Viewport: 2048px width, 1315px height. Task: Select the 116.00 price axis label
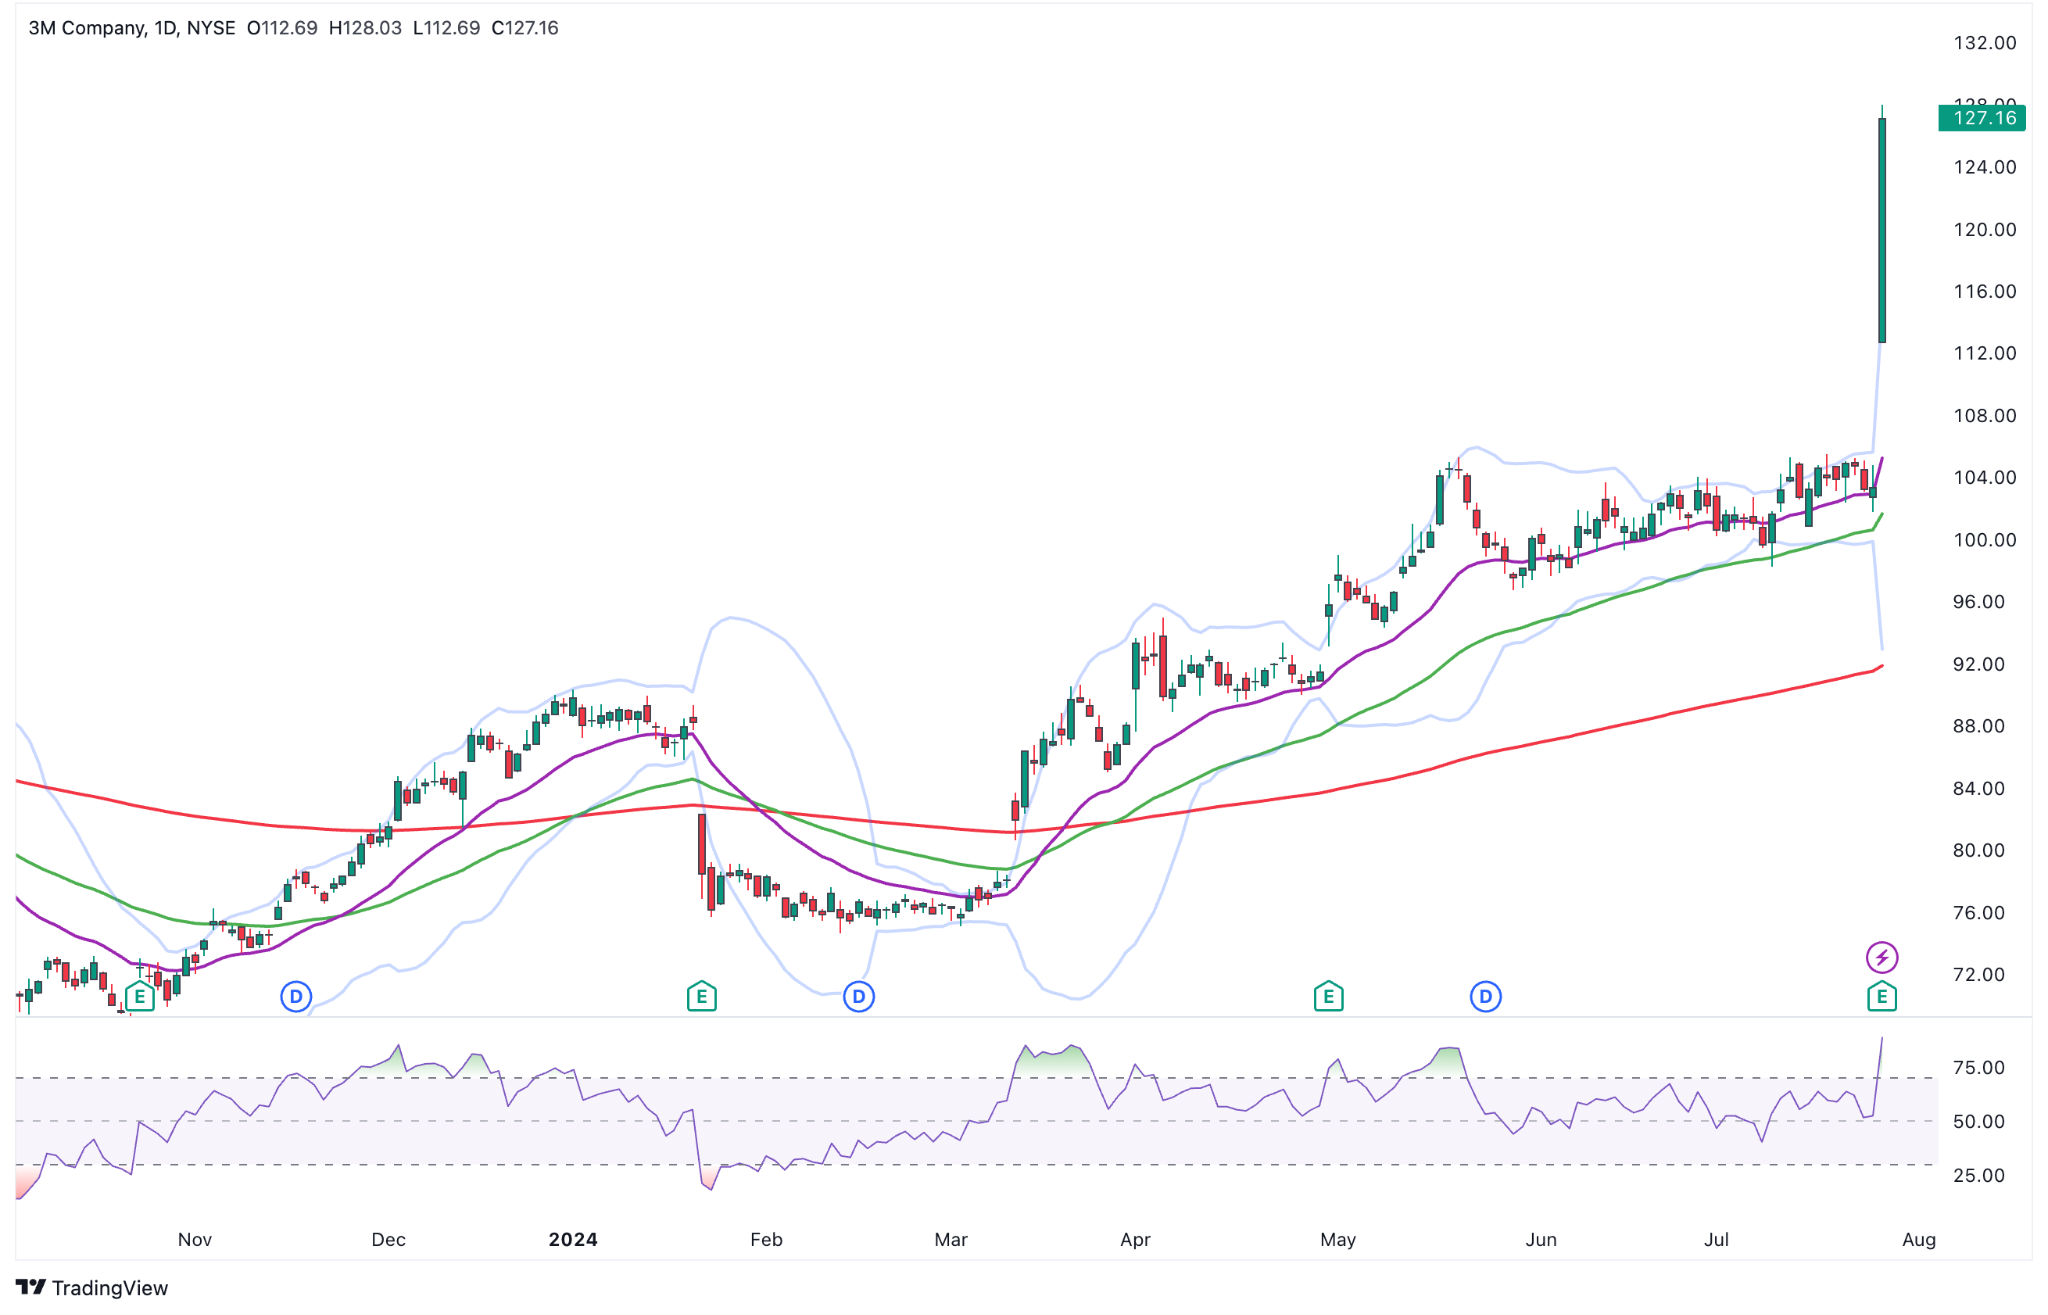pos(1985,291)
